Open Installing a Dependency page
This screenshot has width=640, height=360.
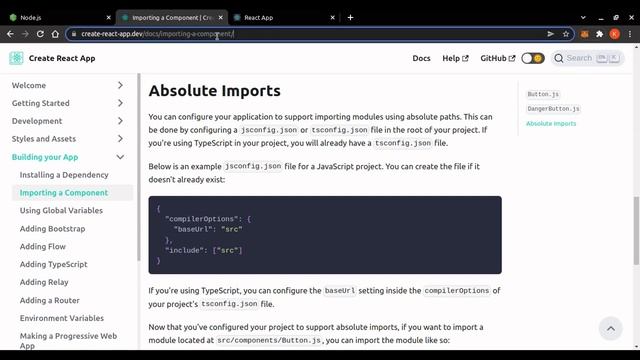64,175
